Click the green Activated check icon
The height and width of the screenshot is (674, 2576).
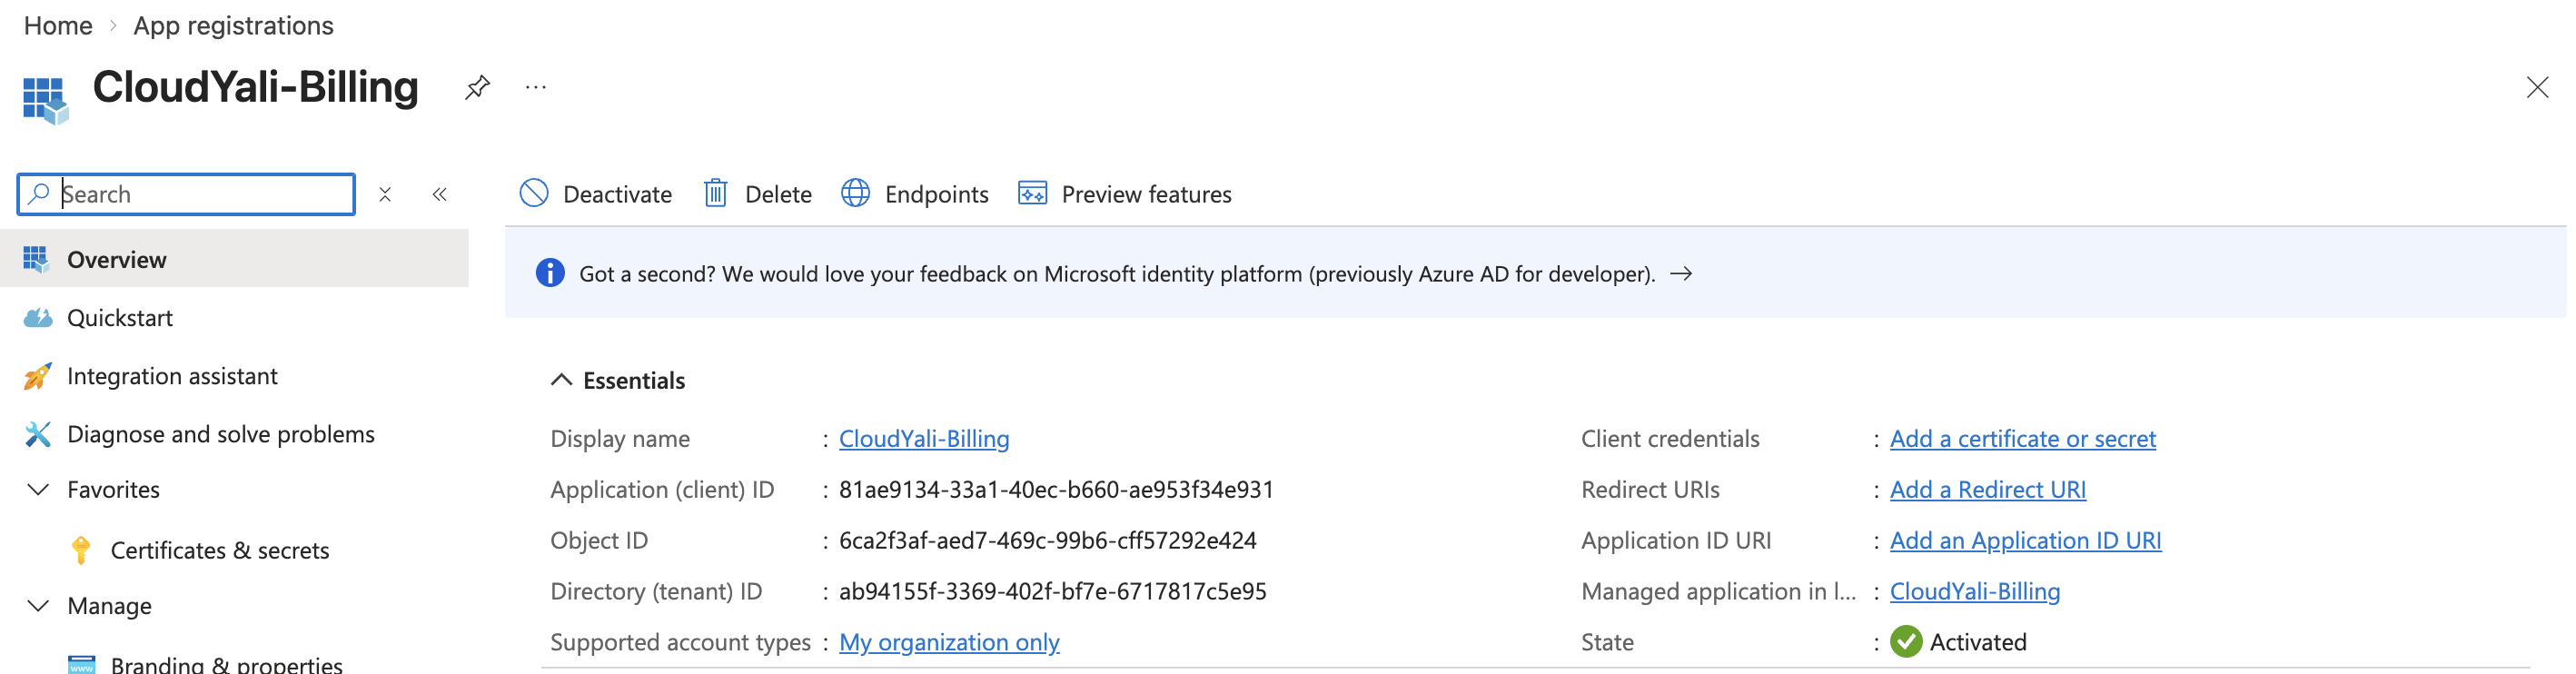tap(1906, 642)
